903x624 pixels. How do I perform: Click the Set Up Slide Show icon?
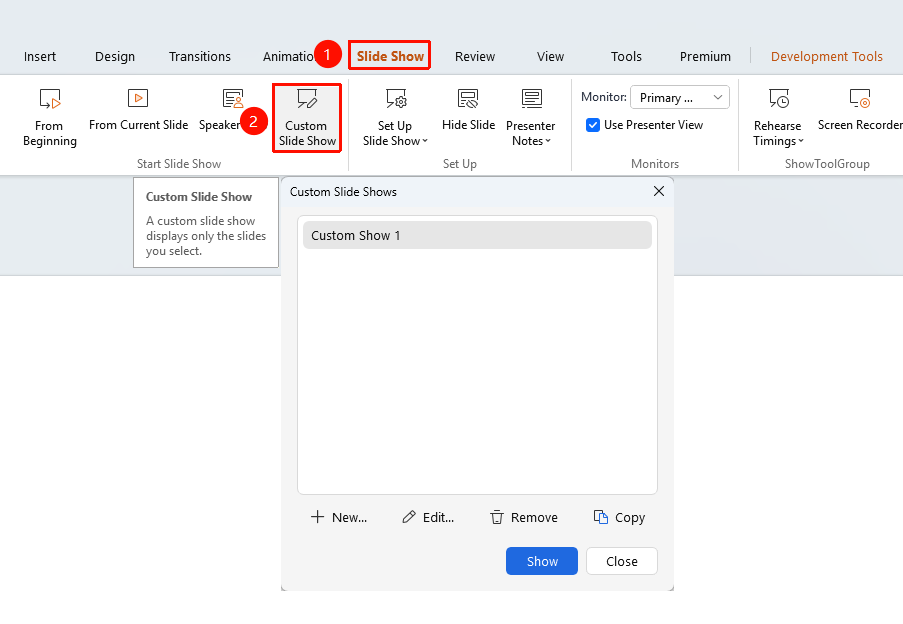[396, 99]
